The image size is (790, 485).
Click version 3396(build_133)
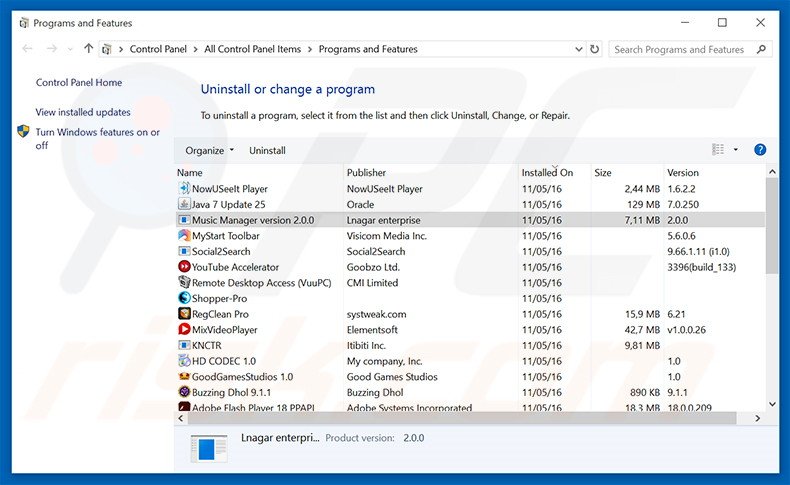click(701, 267)
